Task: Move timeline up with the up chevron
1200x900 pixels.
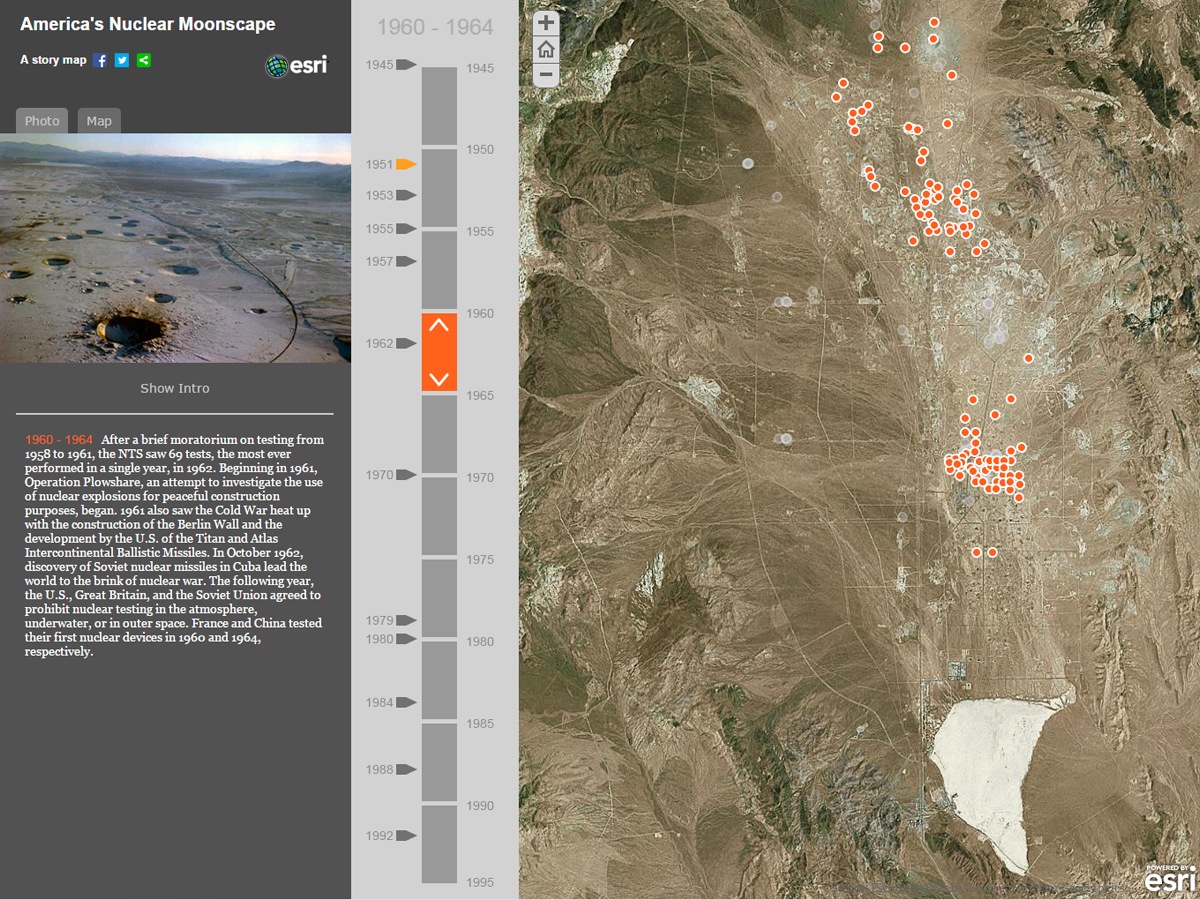Action: [439, 326]
